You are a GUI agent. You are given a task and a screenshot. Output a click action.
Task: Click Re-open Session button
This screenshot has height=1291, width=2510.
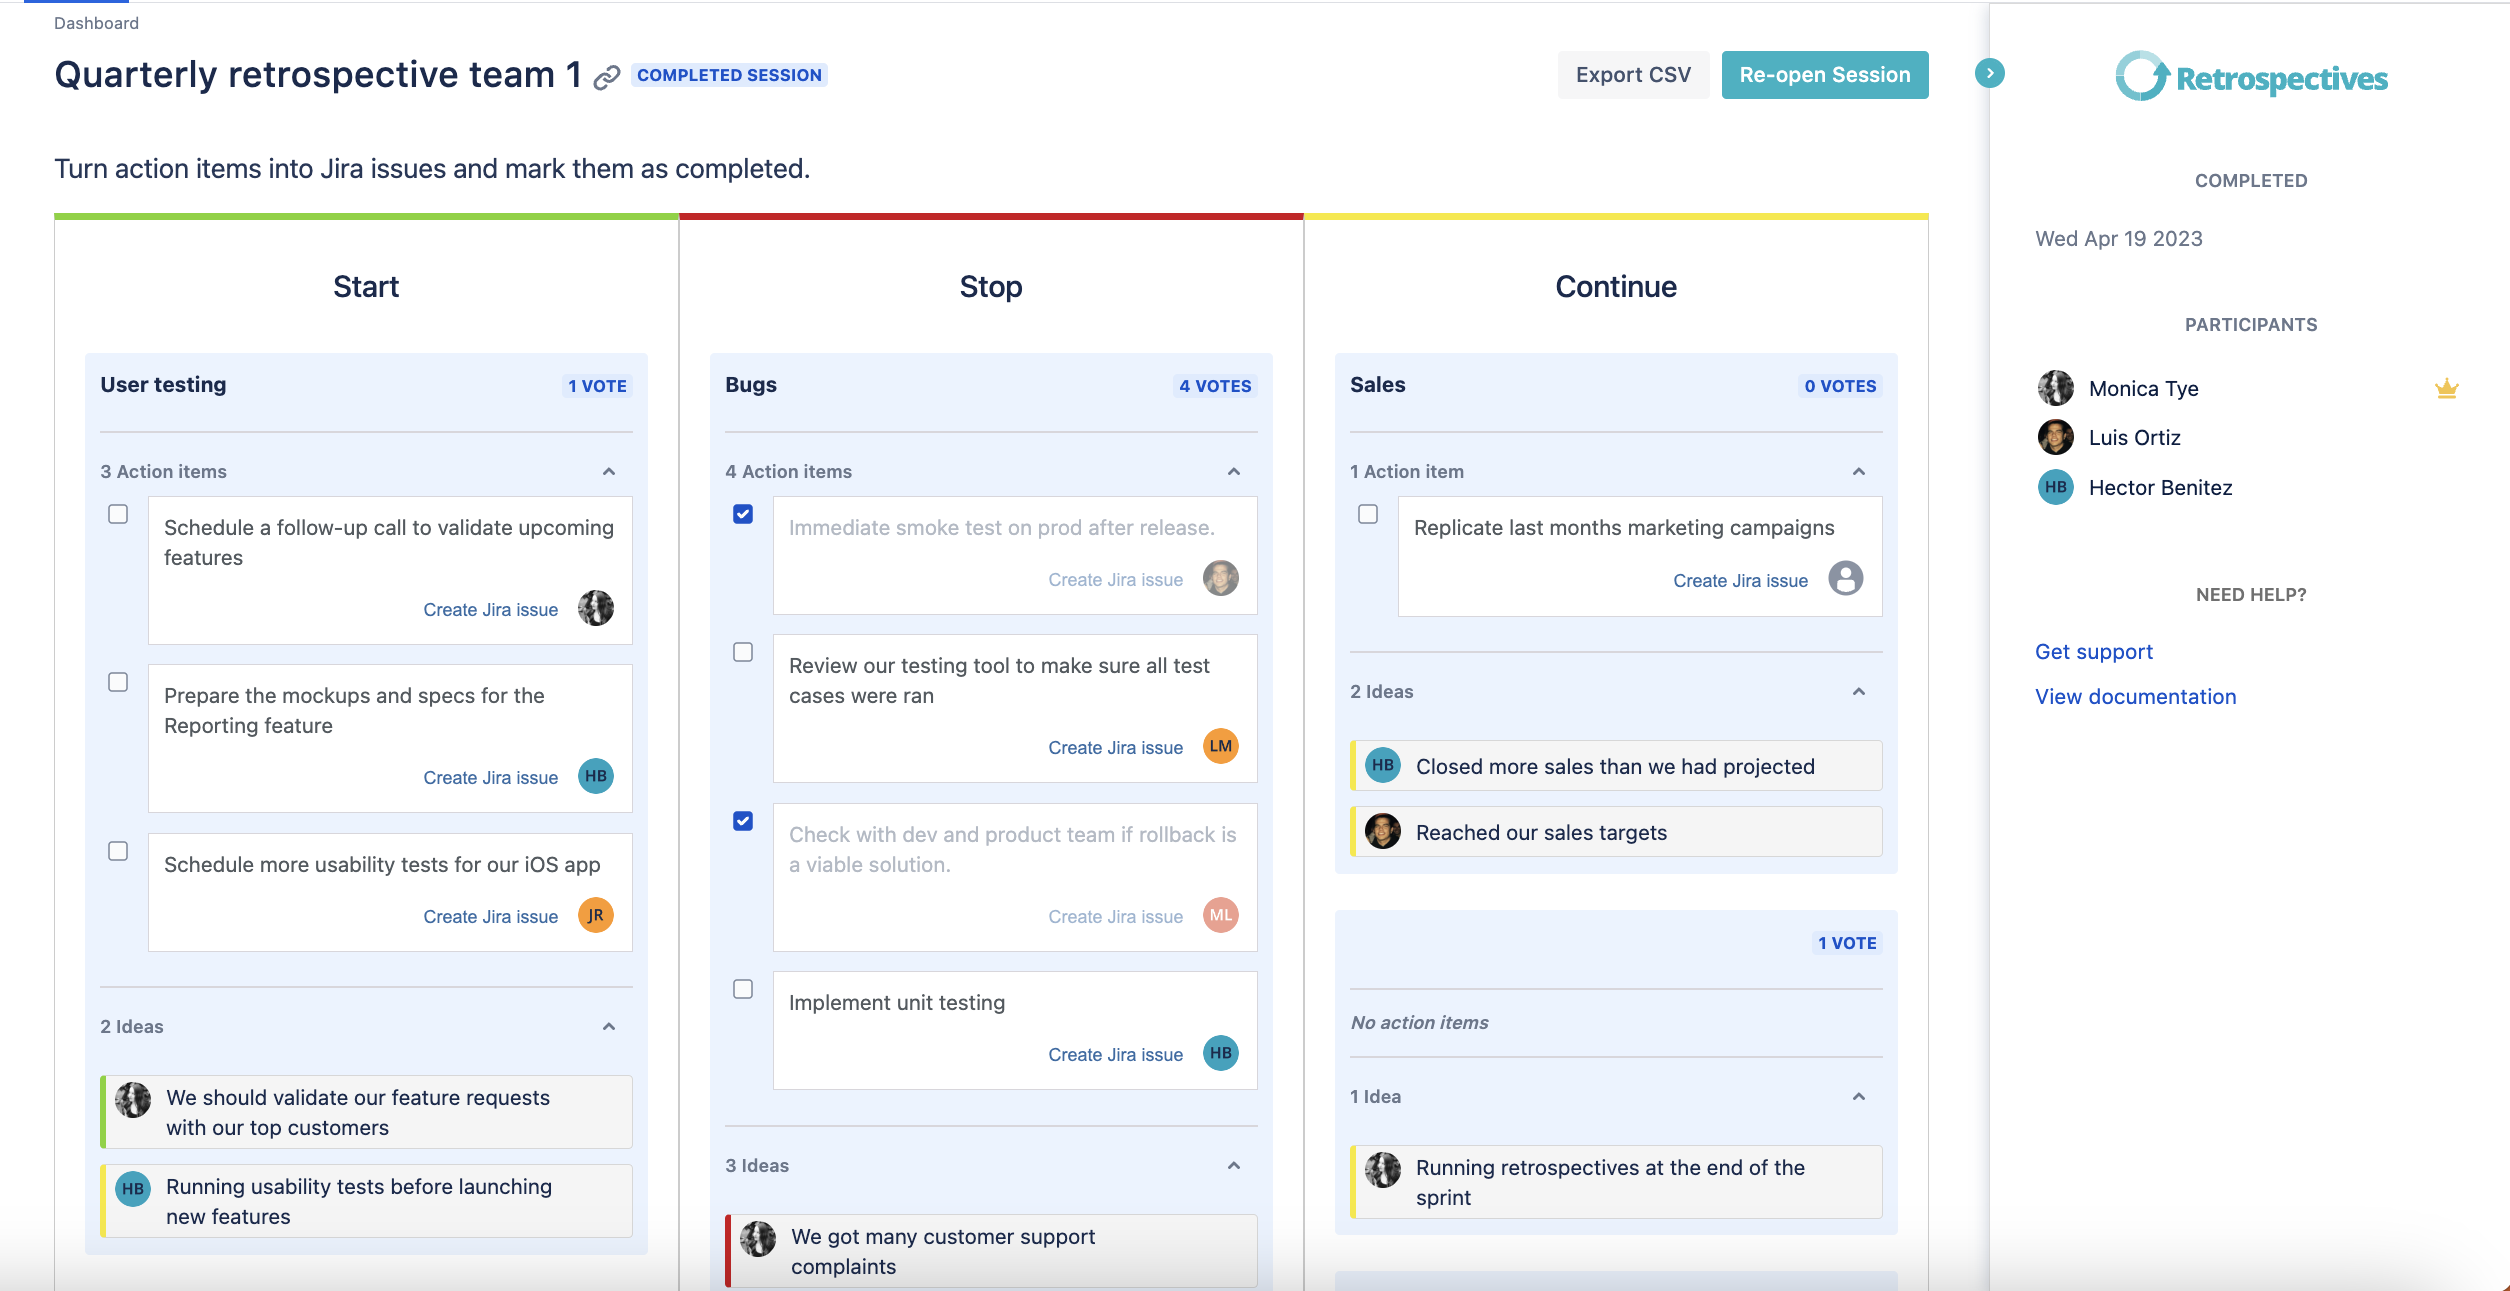(1824, 75)
